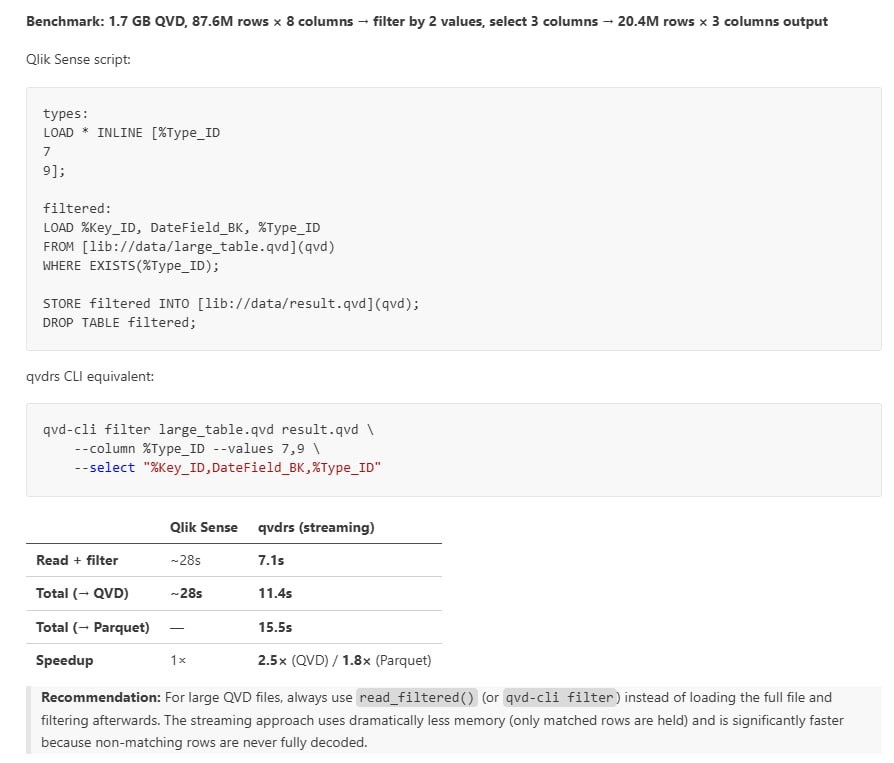This screenshot has width=894, height=763.
Task: Click the "STORE filtered INTO" code line
Action: click(x=231, y=303)
